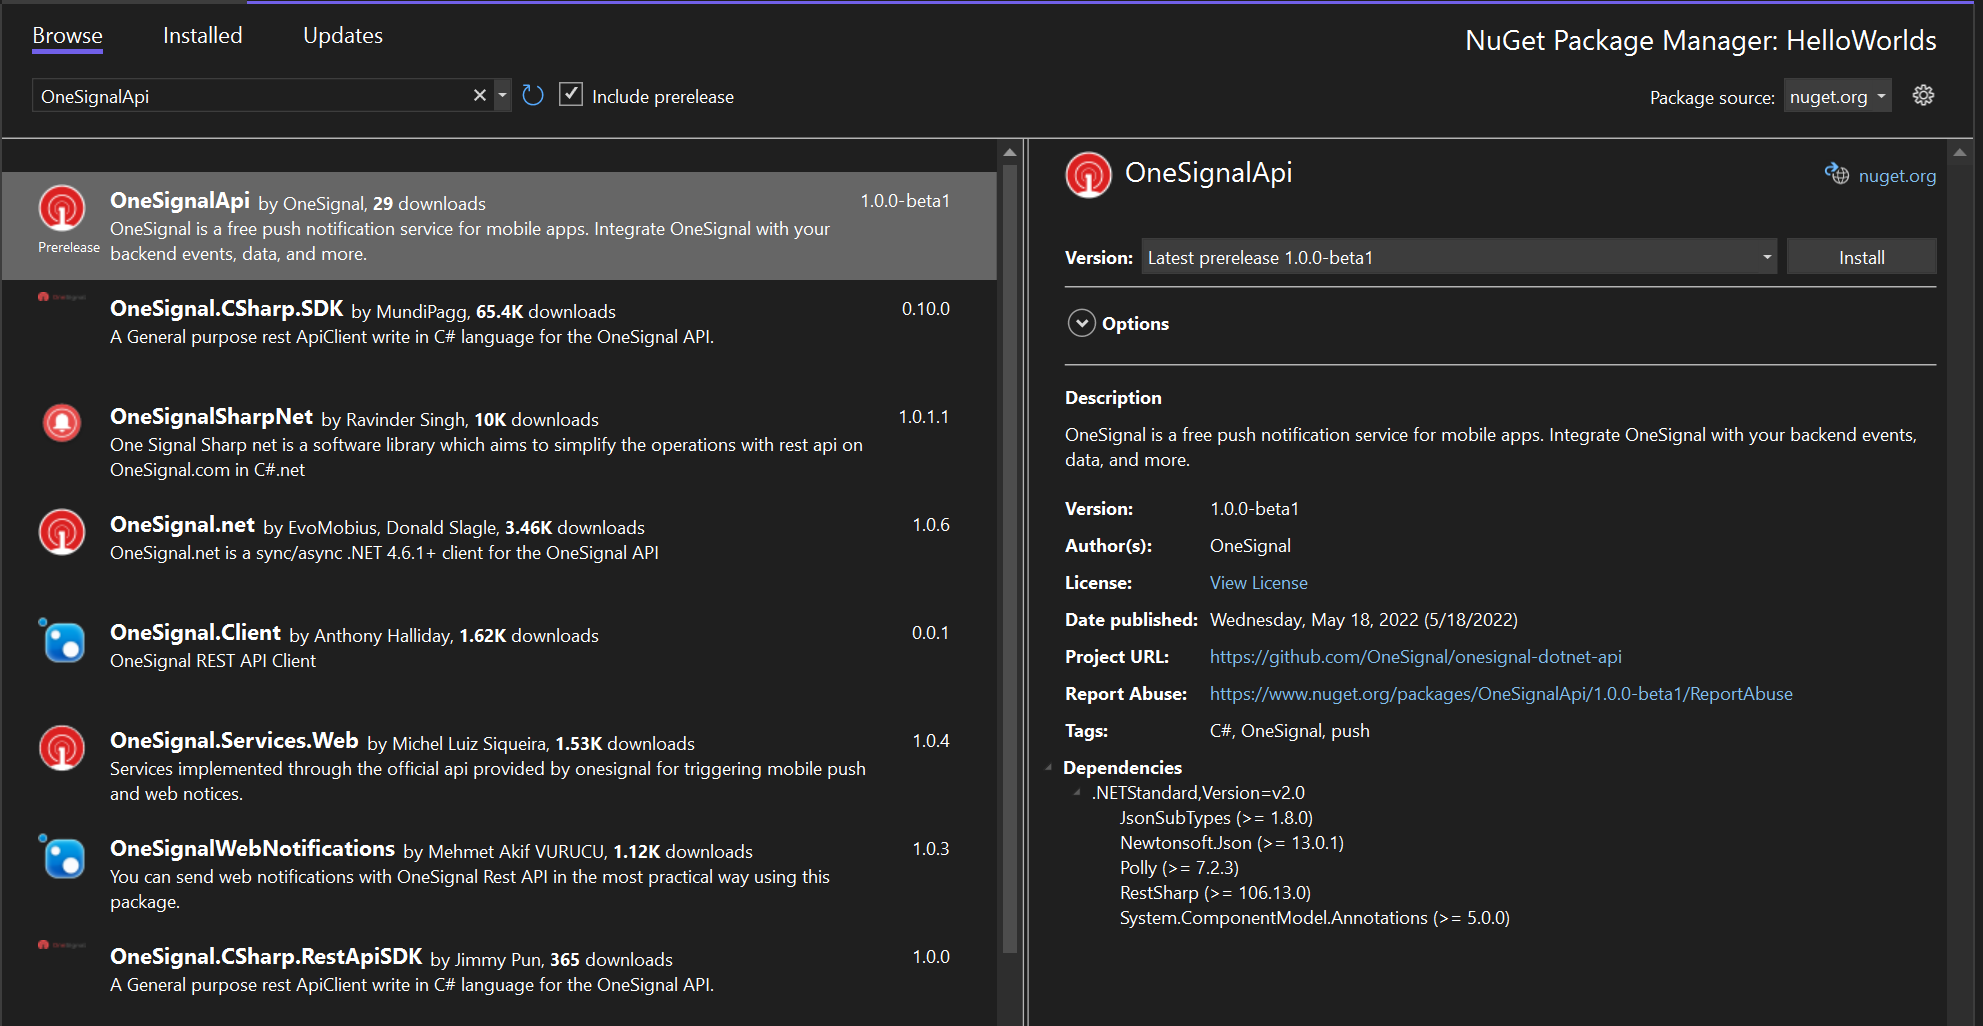The image size is (1983, 1026).
Task: Click the OneSignal.Client blue package icon
Action: pos(63,642)
